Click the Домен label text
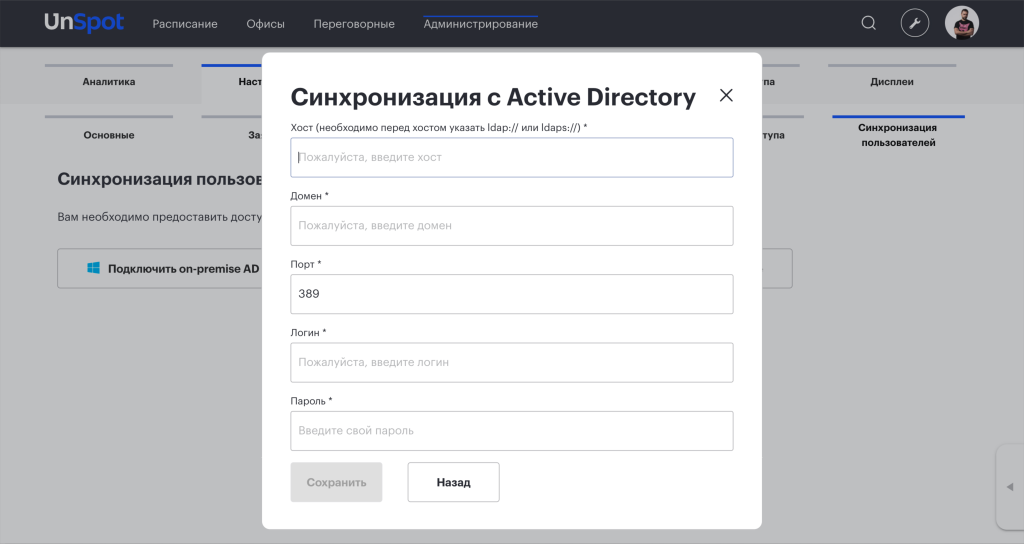This screenshot has height=544, width=1024. tap(310, 196)
